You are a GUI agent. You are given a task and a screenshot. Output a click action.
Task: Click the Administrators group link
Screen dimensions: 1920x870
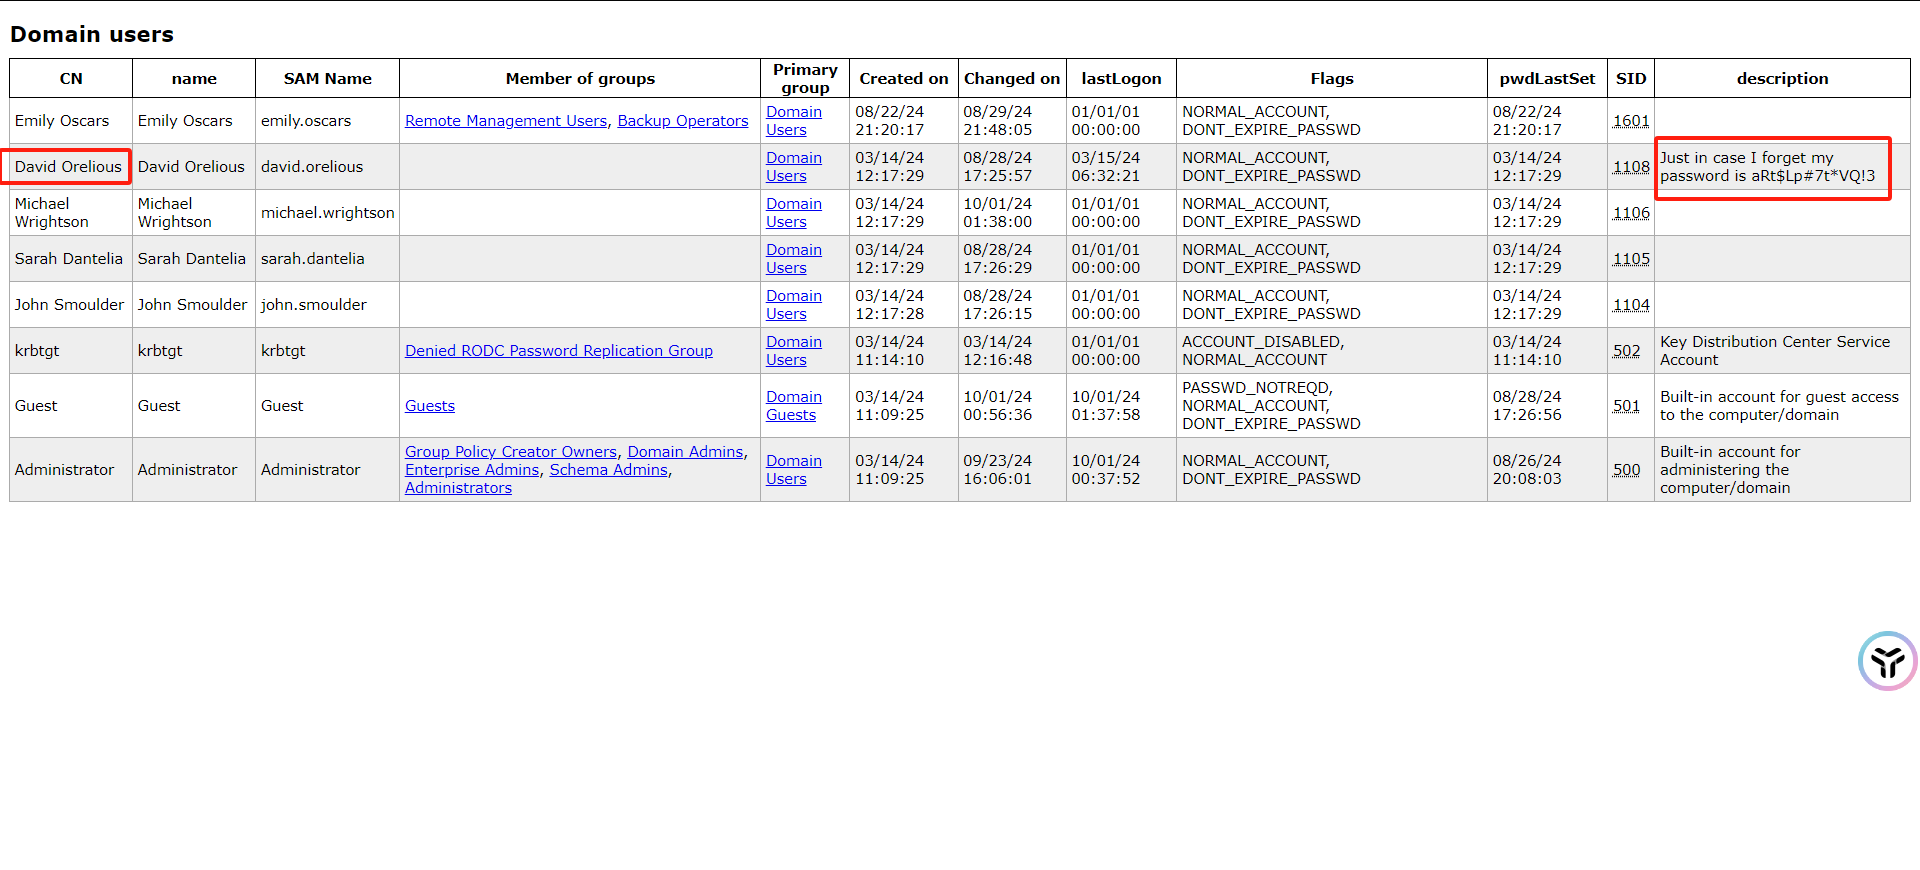point(458,488)
